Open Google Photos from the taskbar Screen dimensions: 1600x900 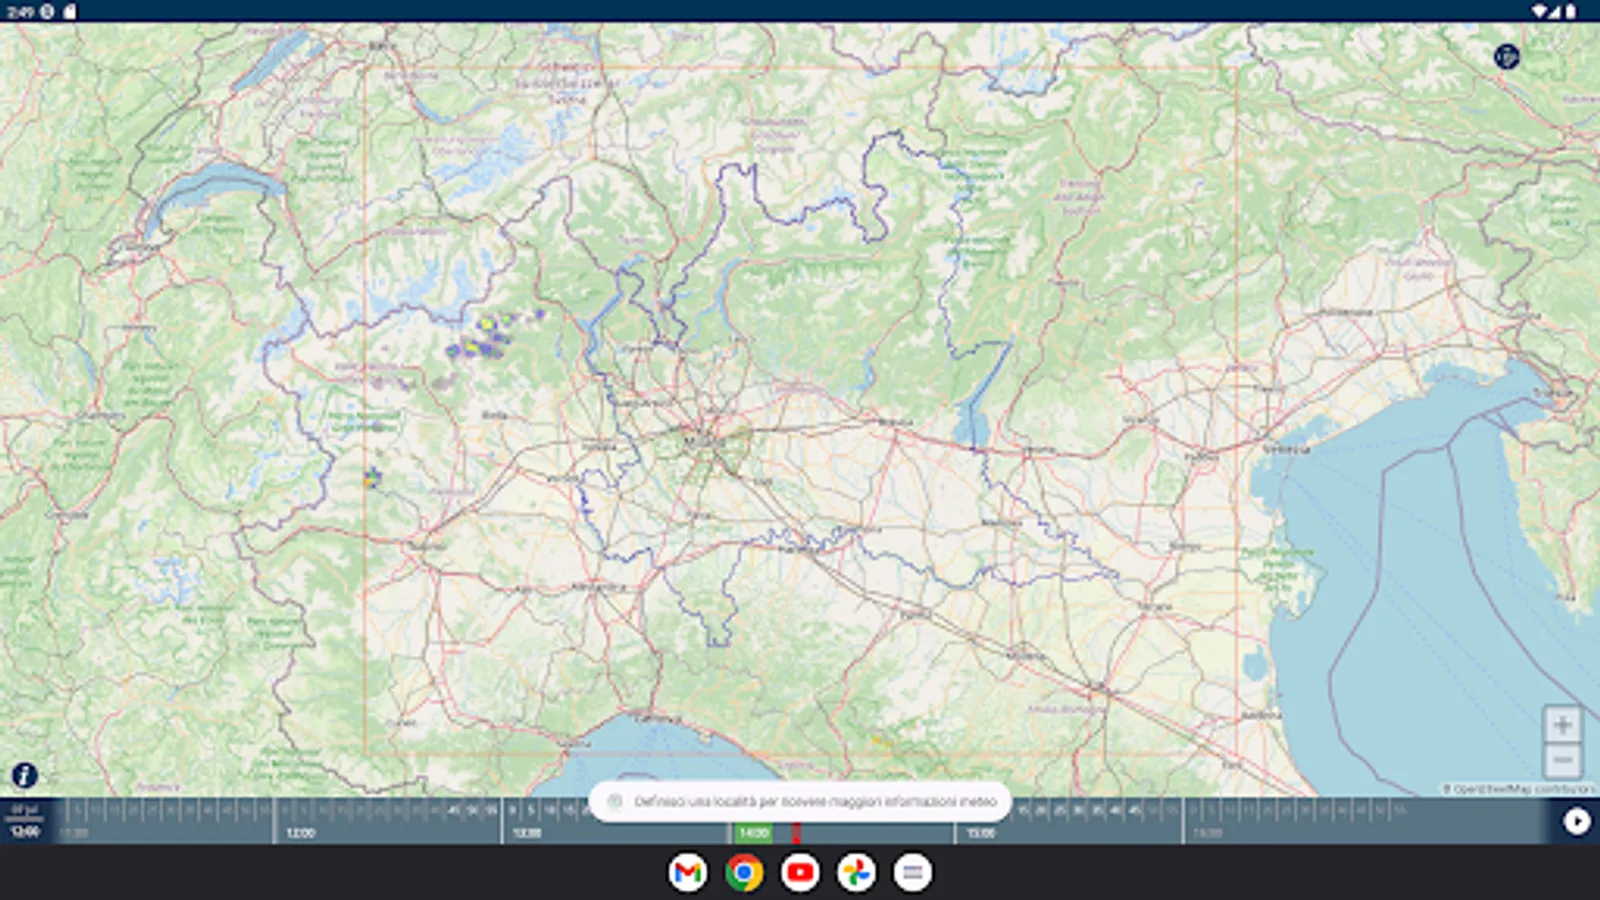(856, 873)
